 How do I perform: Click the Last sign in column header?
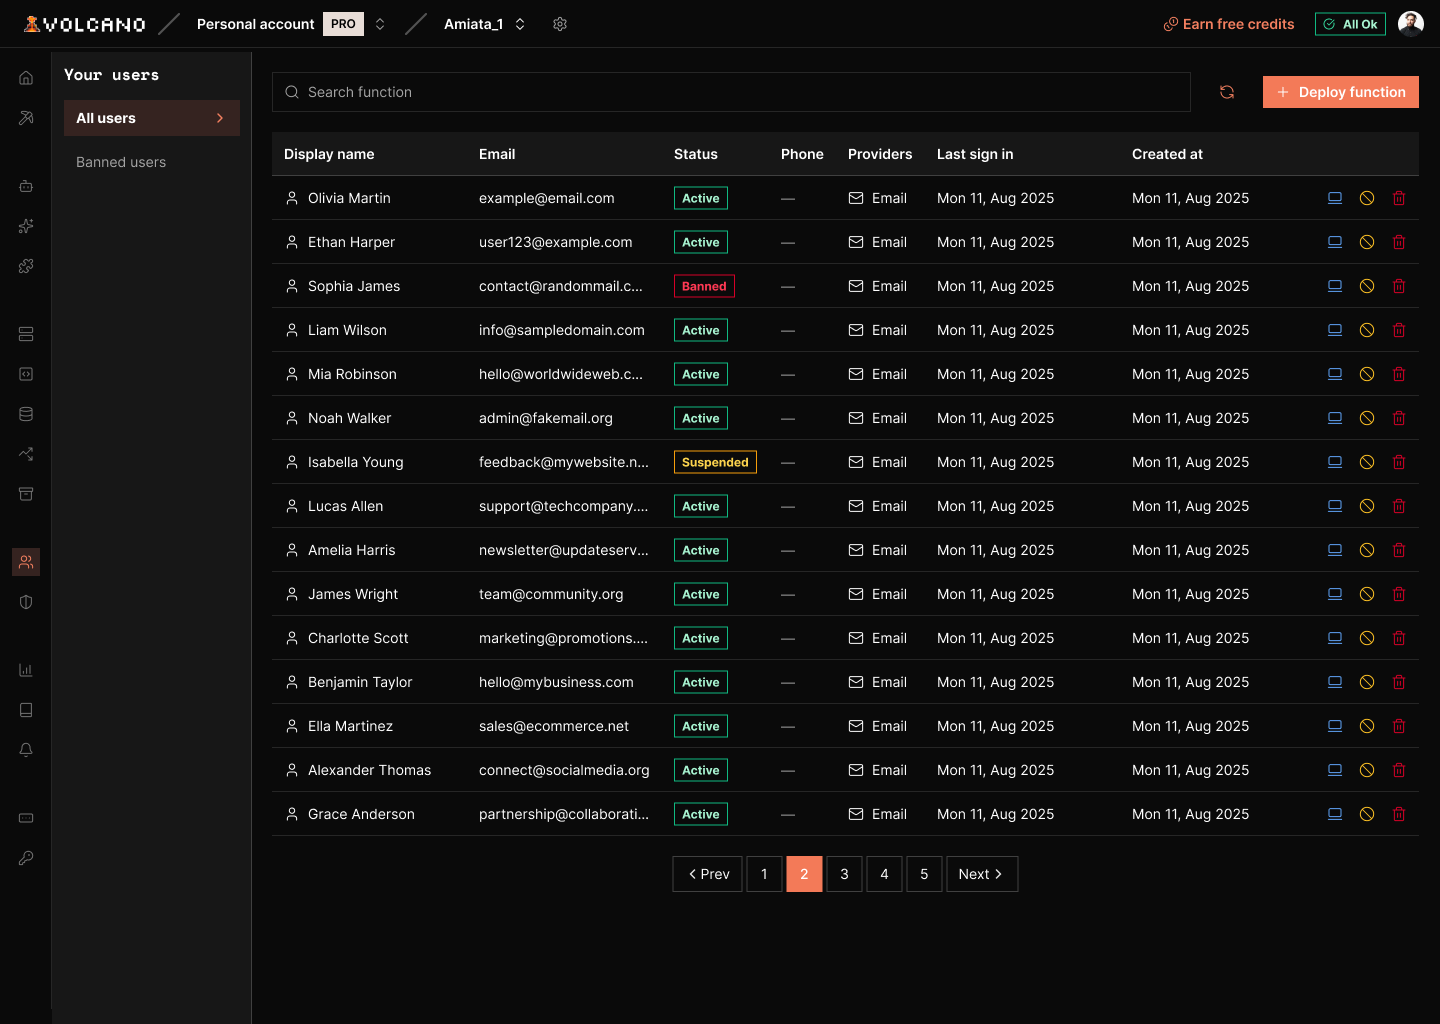(x=975, y=154)
